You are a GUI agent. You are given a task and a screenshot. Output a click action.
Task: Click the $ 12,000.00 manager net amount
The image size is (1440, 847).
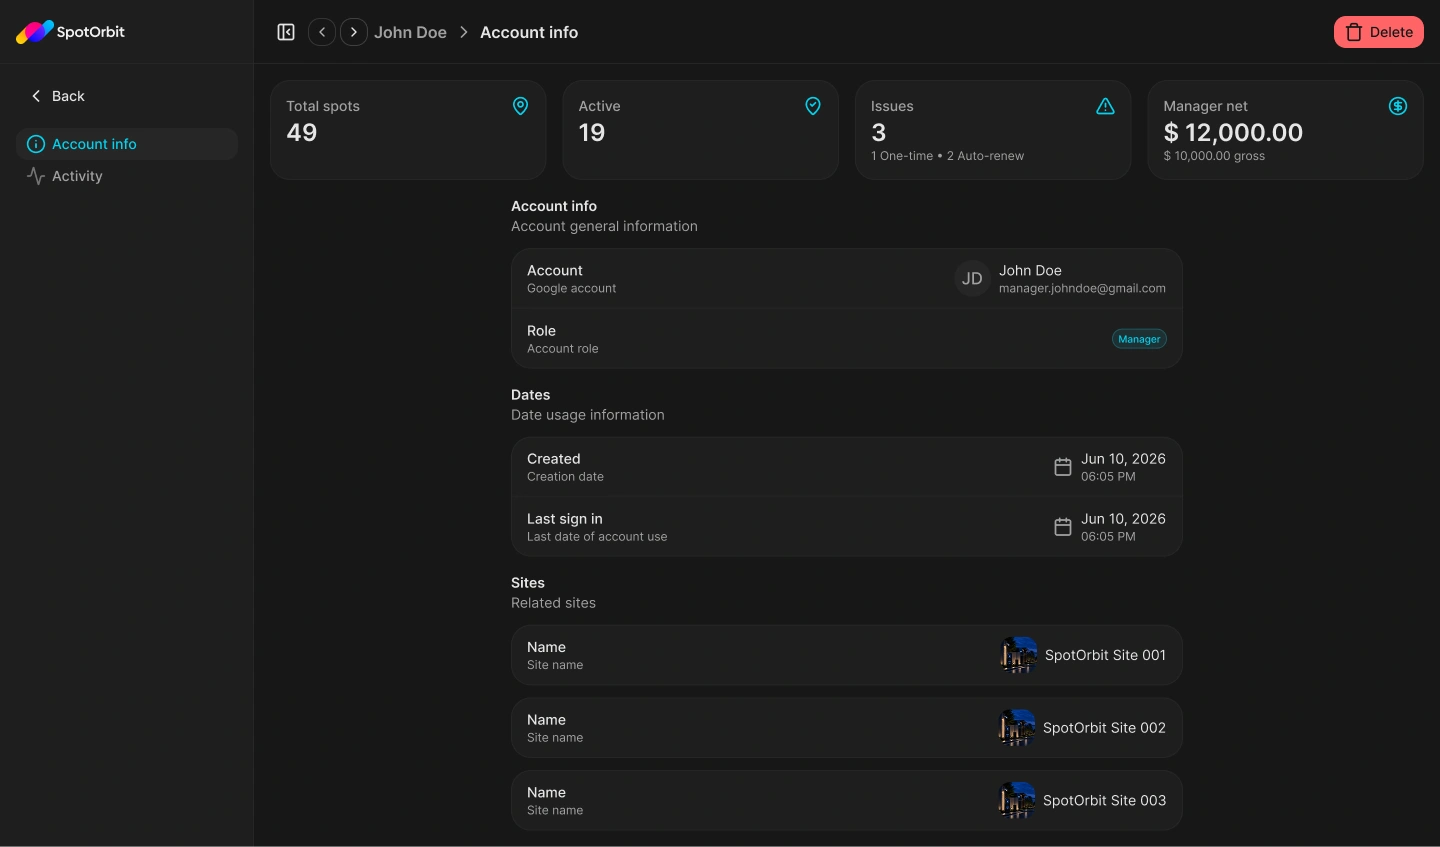click(x=1233, y=133)
